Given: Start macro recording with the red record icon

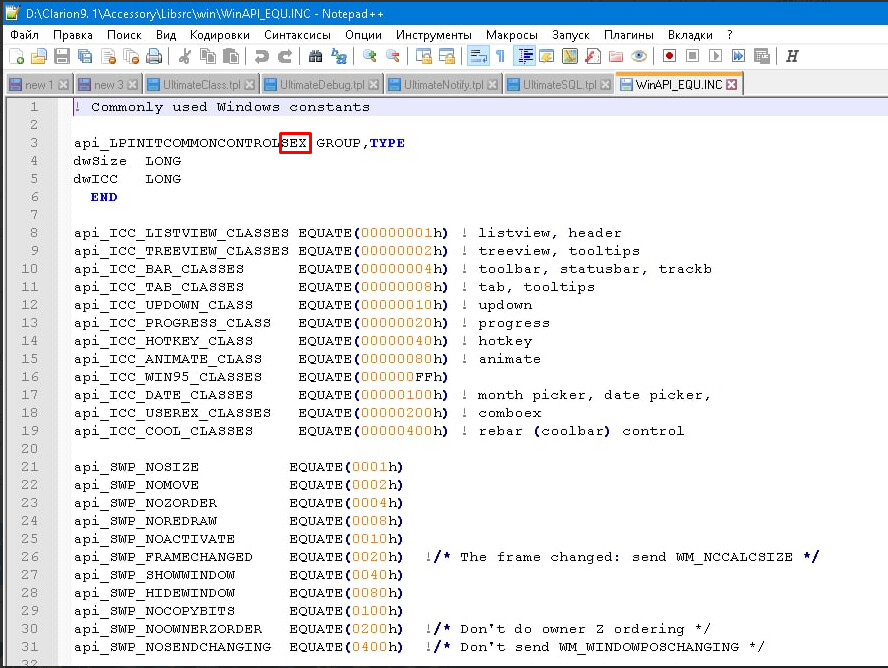Looking at the screenshot, I should (x=669, y=56).
